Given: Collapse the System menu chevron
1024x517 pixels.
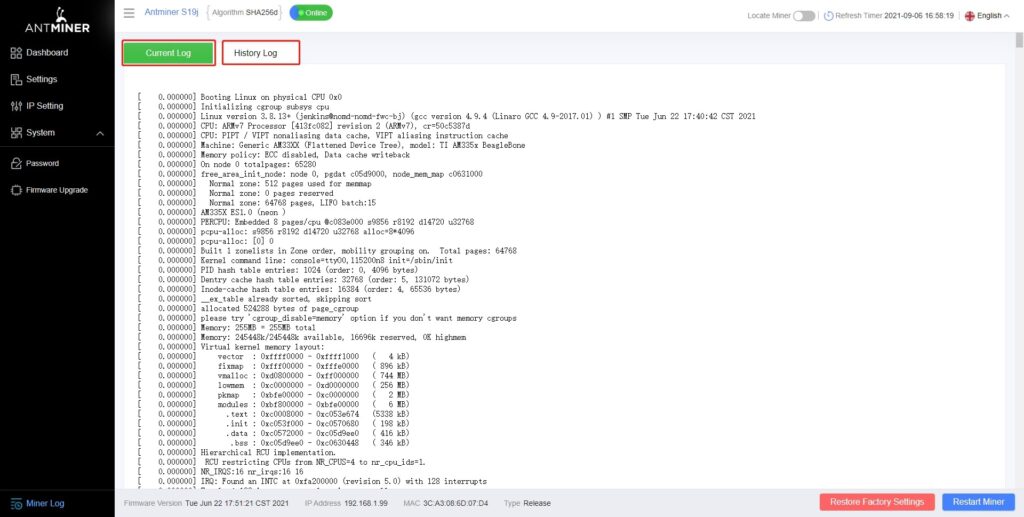Looking at the screenshot, I should (100, 133).
